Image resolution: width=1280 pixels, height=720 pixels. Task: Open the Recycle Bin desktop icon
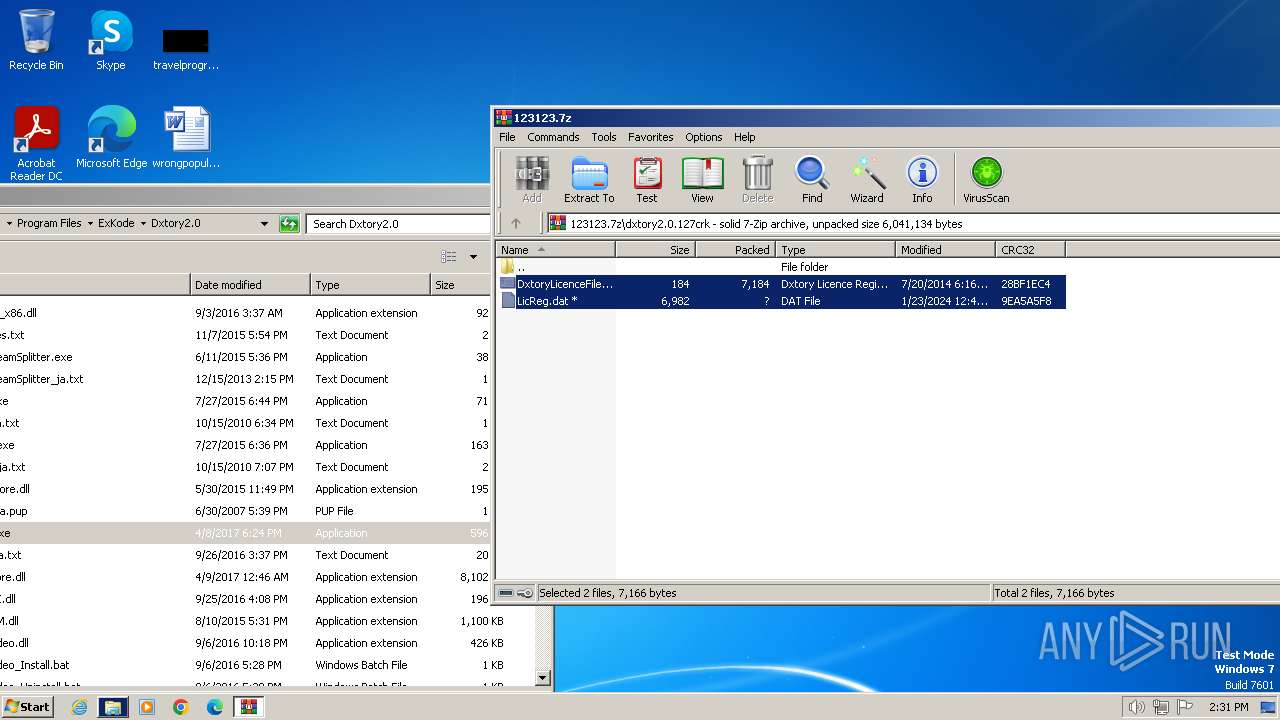click(x=36, y=40)
